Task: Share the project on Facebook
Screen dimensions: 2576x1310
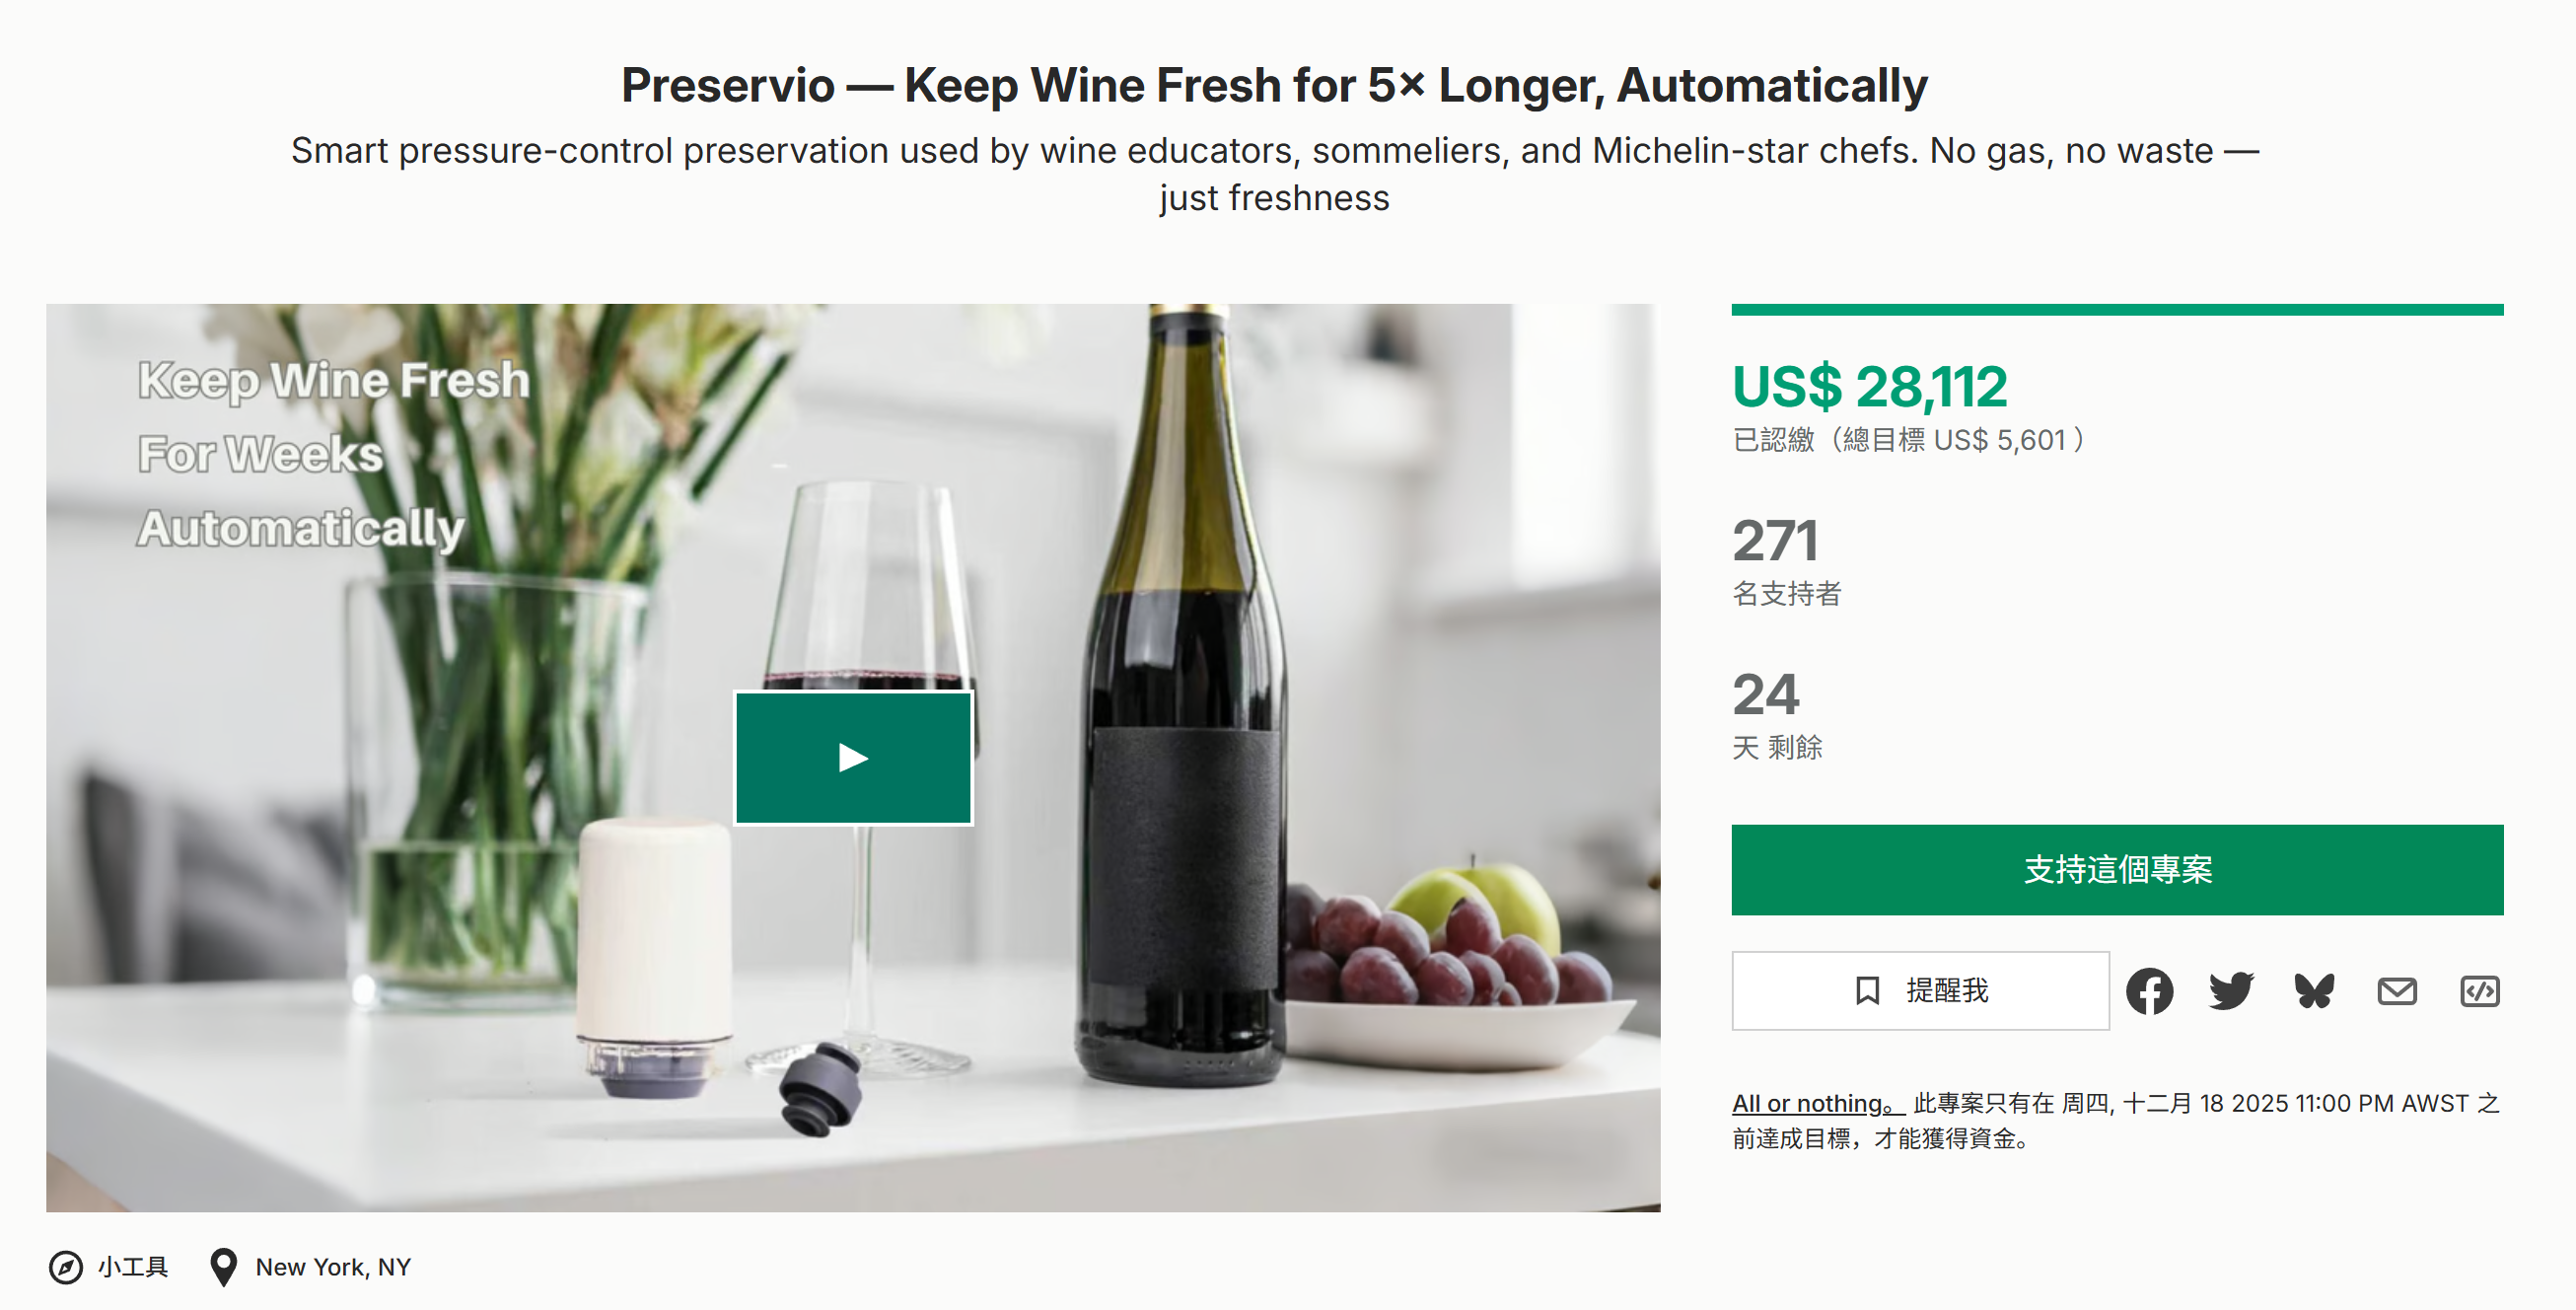Action: (2149, 991)
